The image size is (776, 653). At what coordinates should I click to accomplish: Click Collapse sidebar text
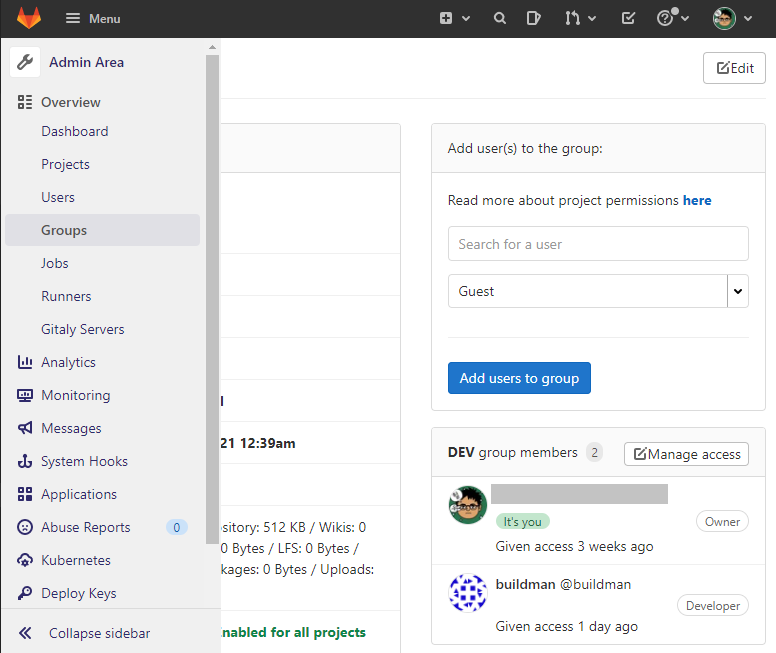click(x=99, y=633)
